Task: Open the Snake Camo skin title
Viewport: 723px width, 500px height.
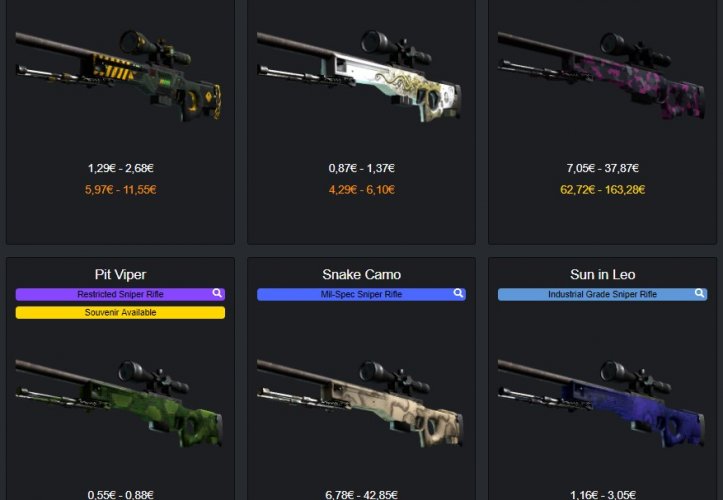Action: click(x=362, y=274)
